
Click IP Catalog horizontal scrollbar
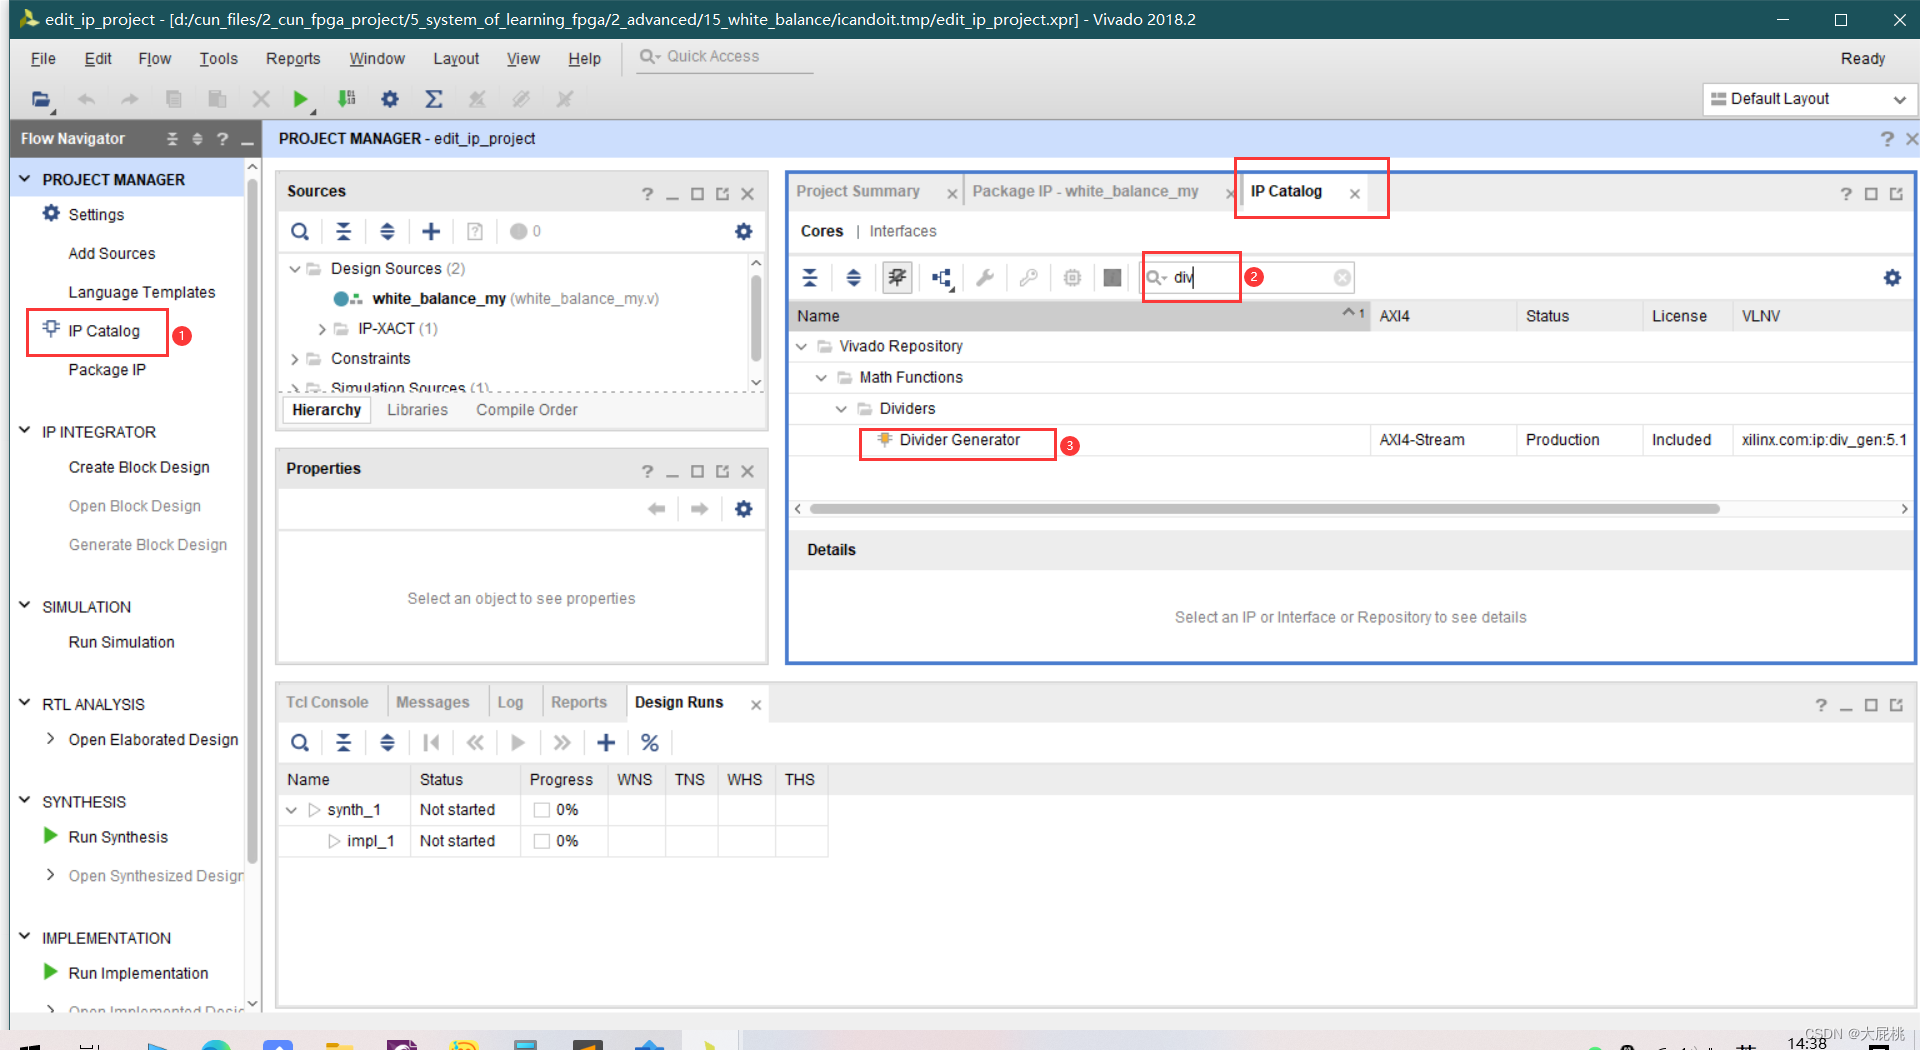point(1264,509)
